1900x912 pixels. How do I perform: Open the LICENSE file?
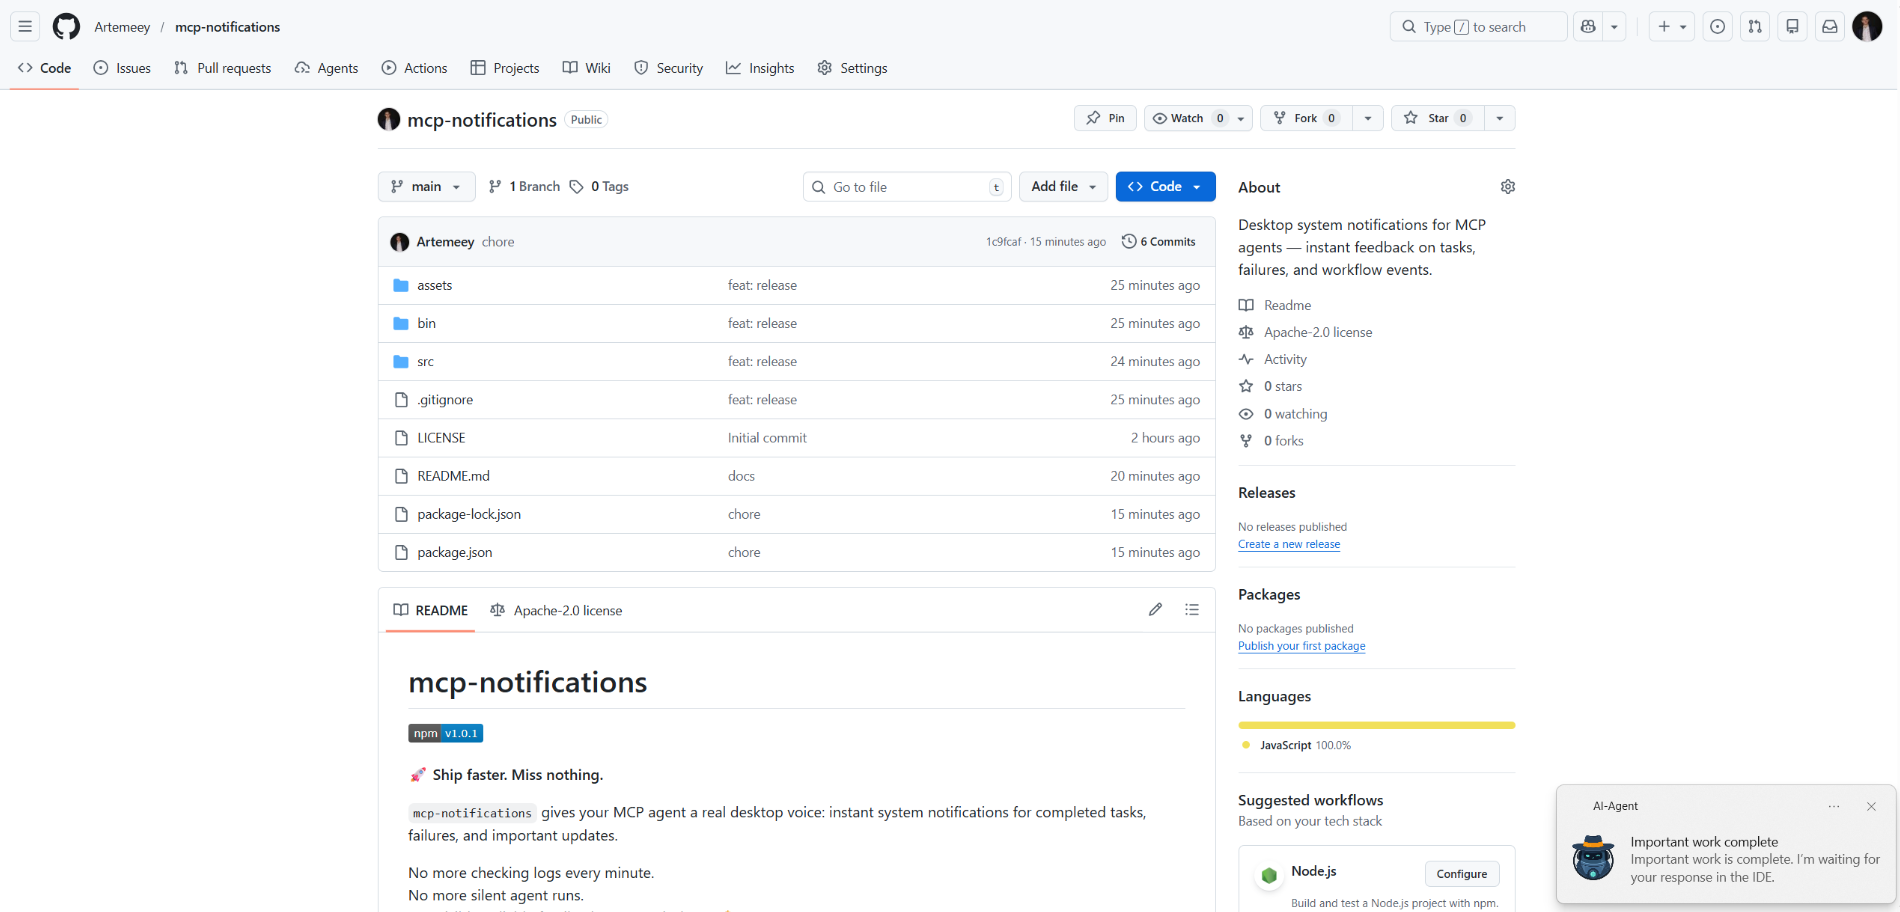(x=441, y=438)
